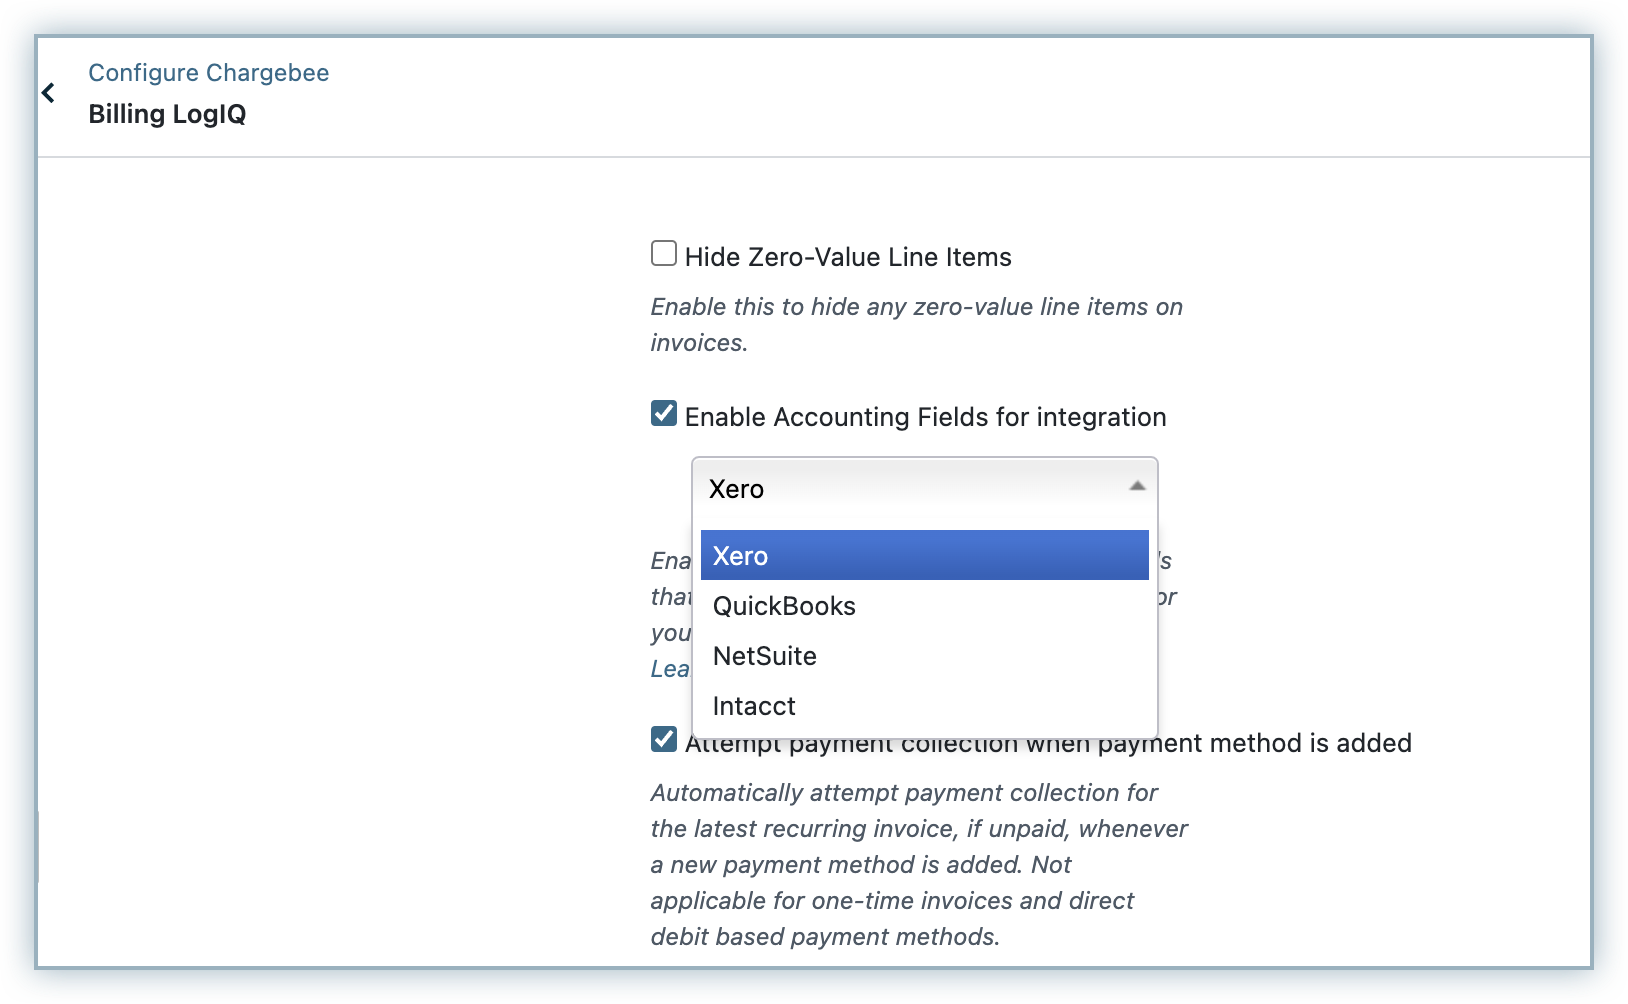Image resolution: width=1628 pixels, height=1004 pixels.
Task: Click the Hide Zero-Value Line Items label
Action: click(848, 257)
